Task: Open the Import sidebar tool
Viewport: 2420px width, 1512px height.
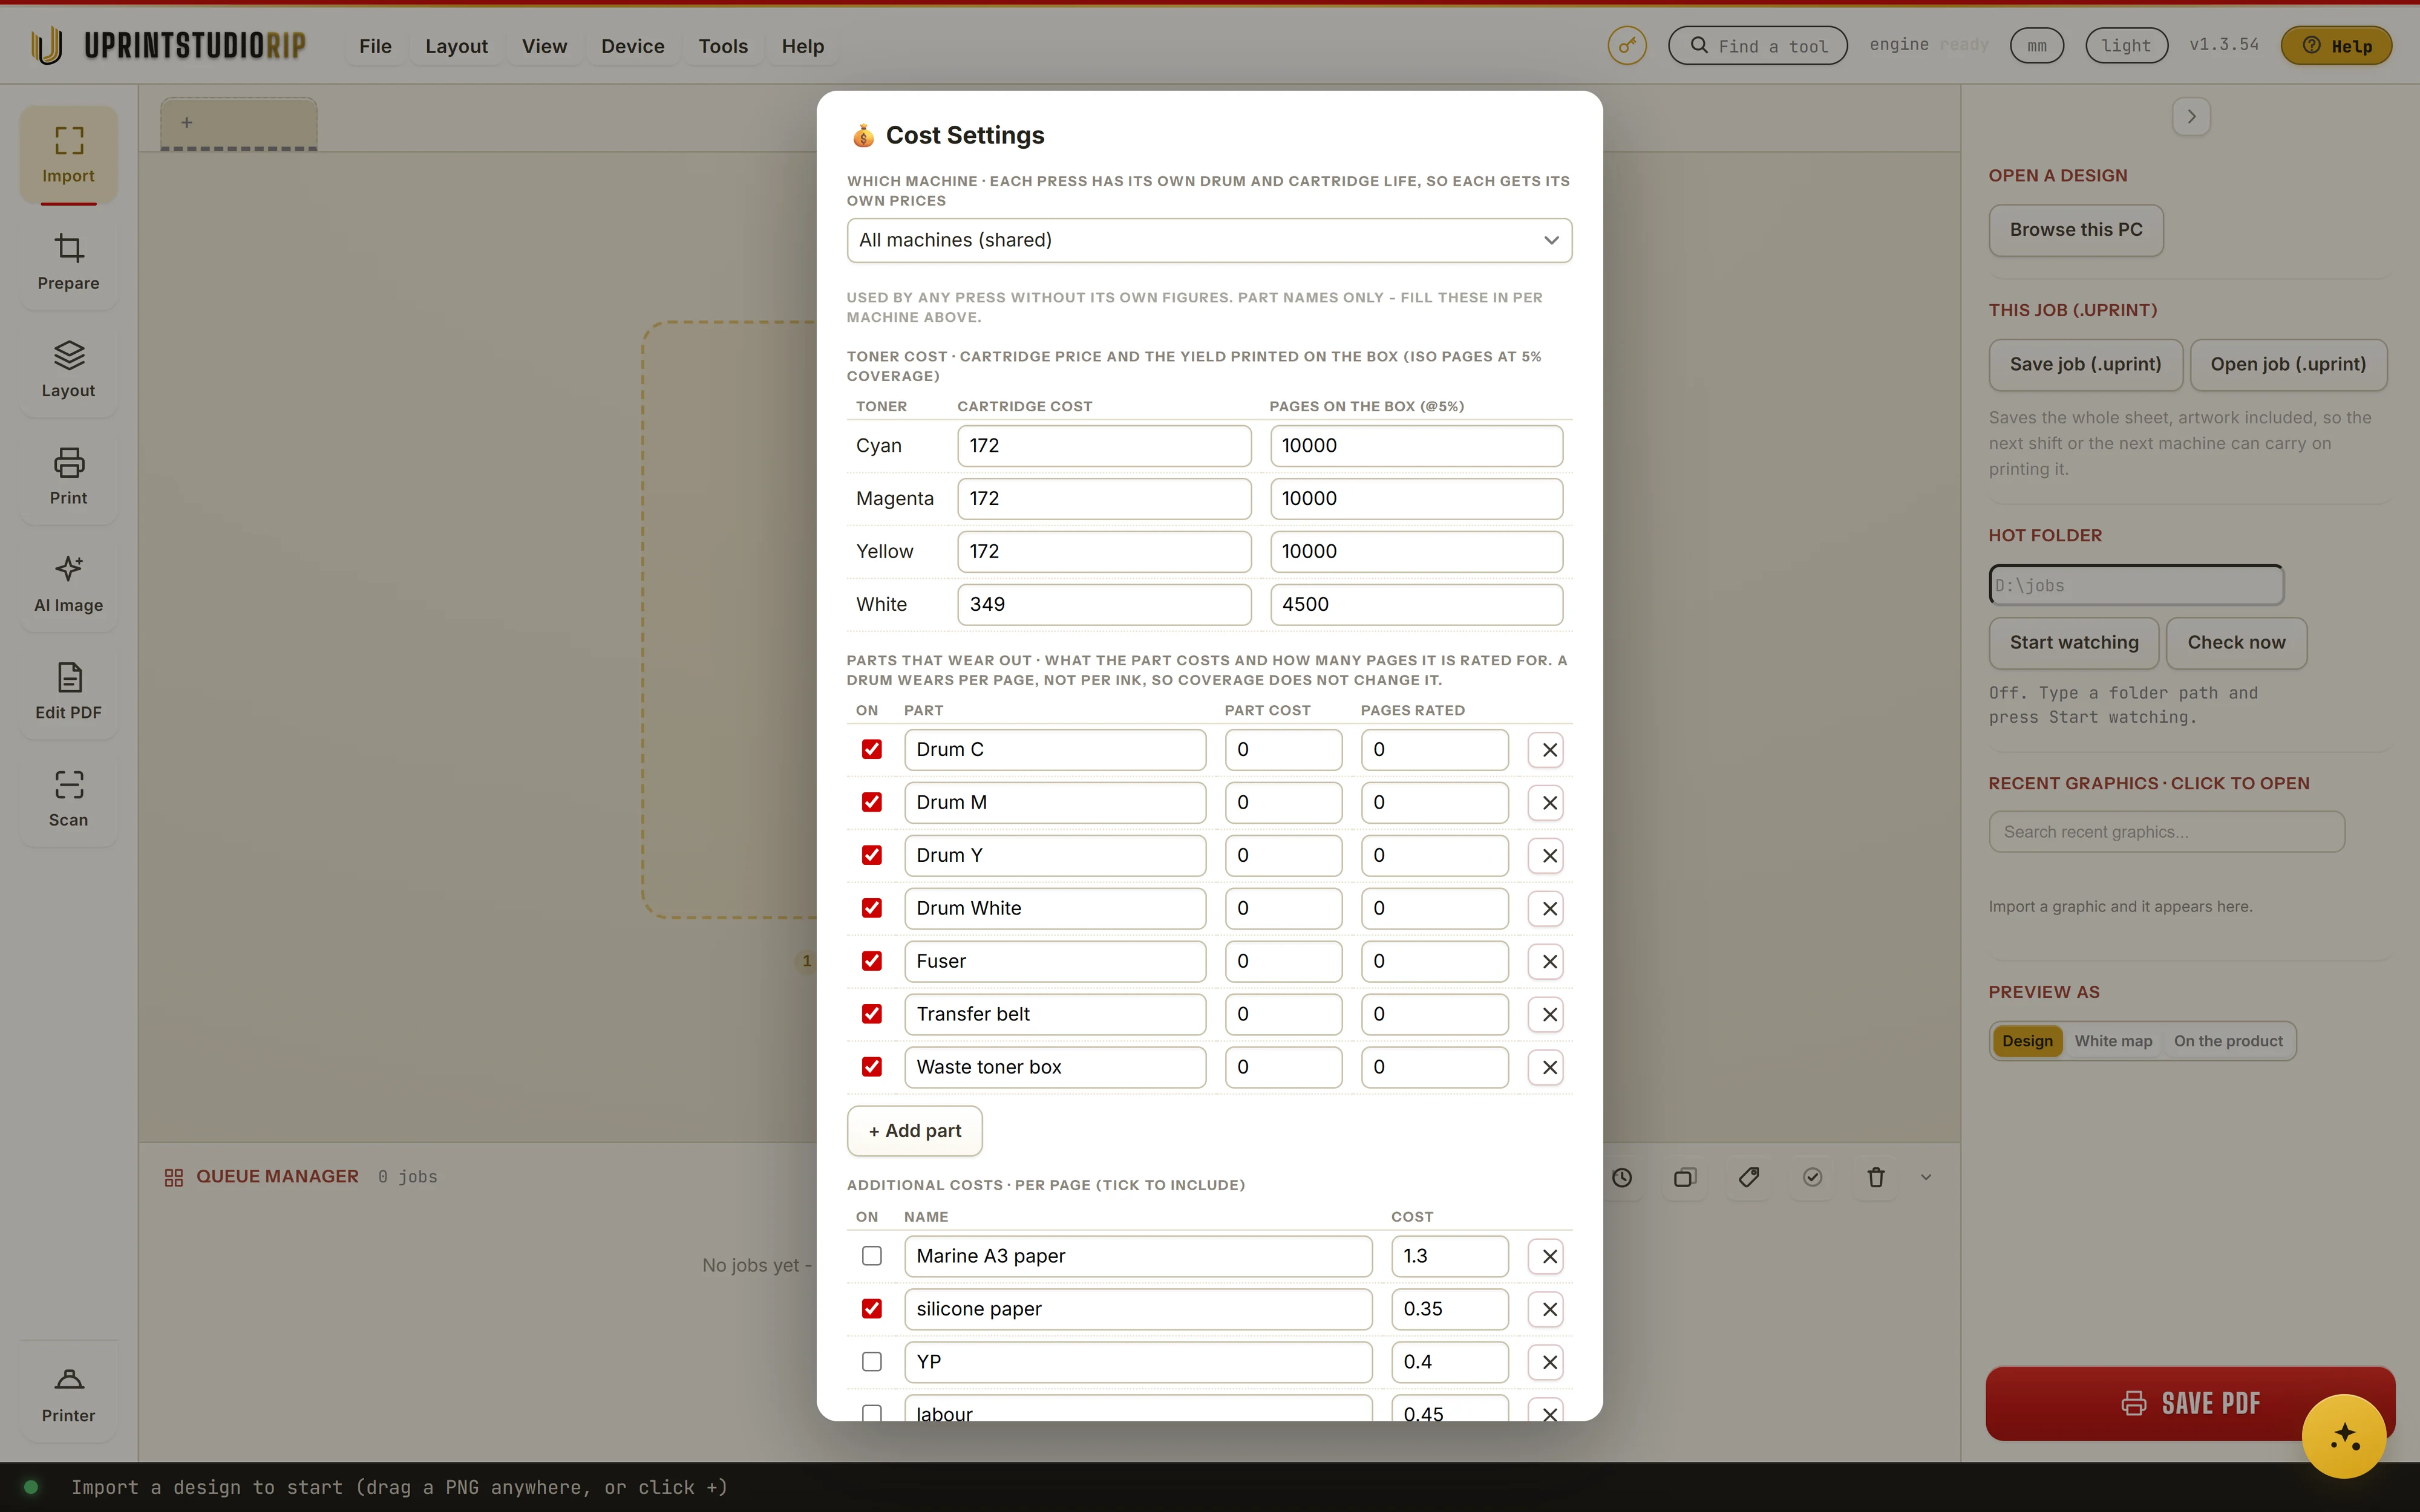Action: coord(68,155)
